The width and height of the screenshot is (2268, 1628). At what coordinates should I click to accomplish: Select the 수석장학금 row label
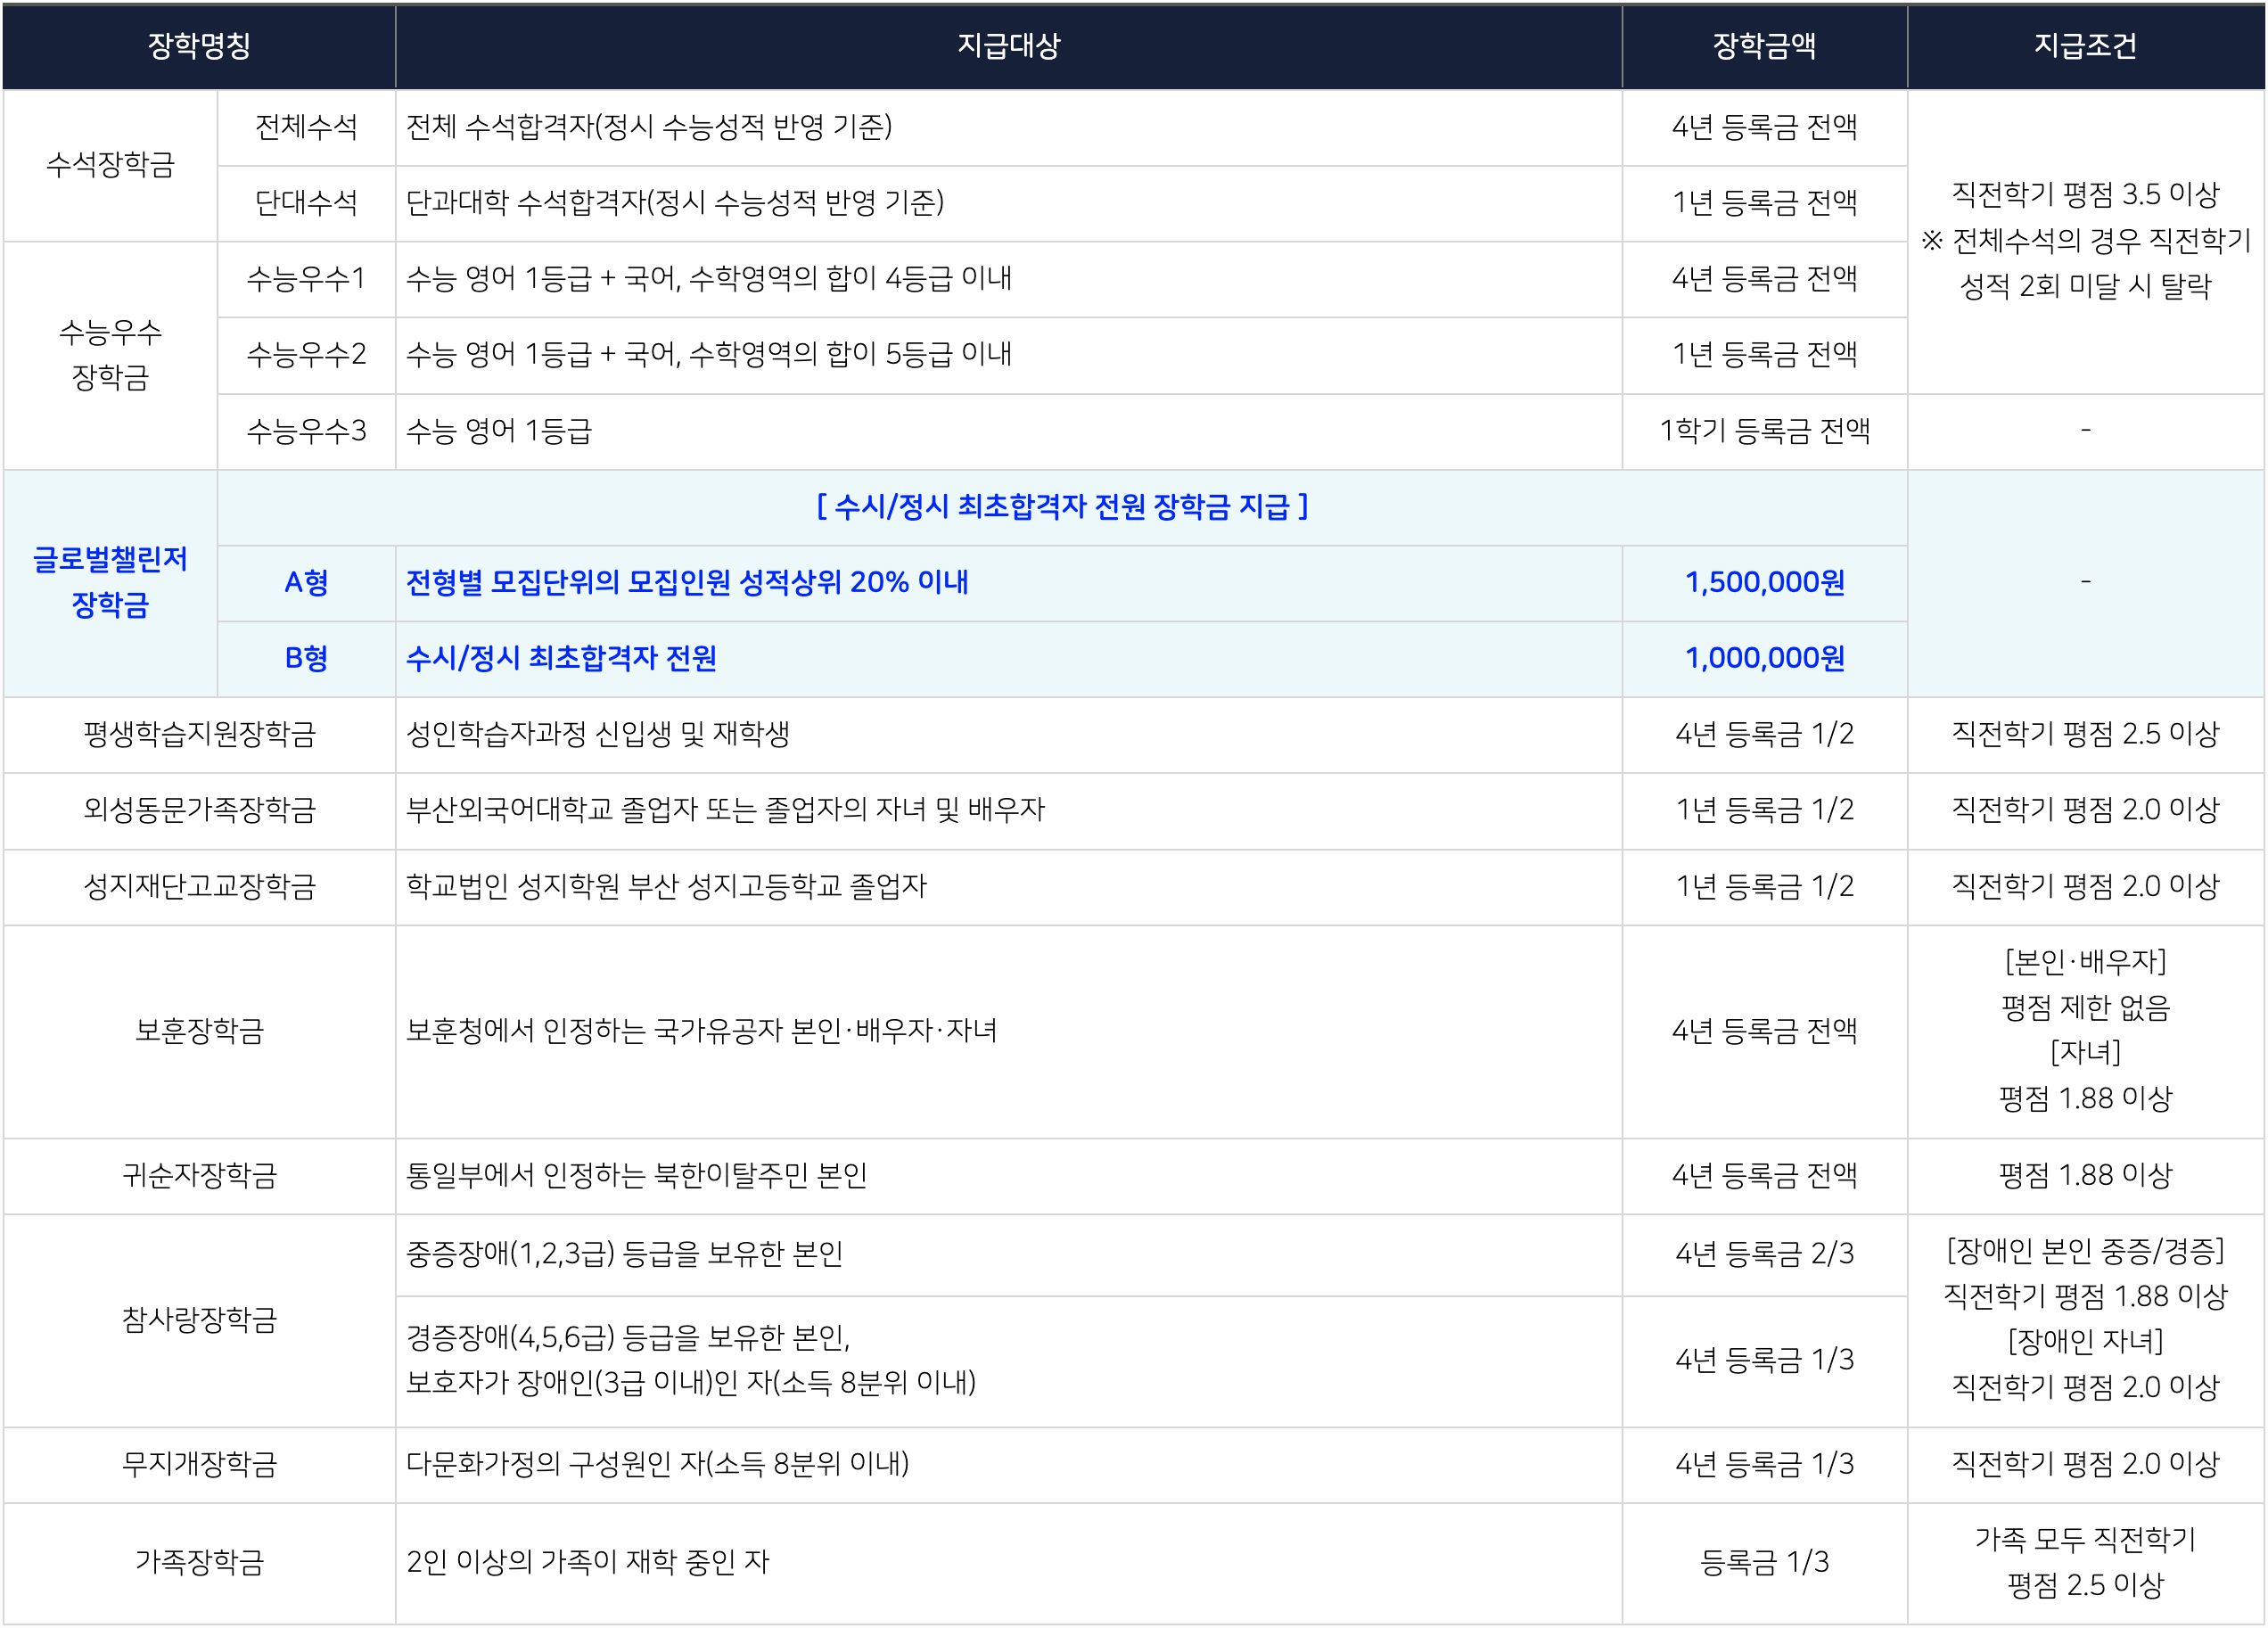point(110,165)
